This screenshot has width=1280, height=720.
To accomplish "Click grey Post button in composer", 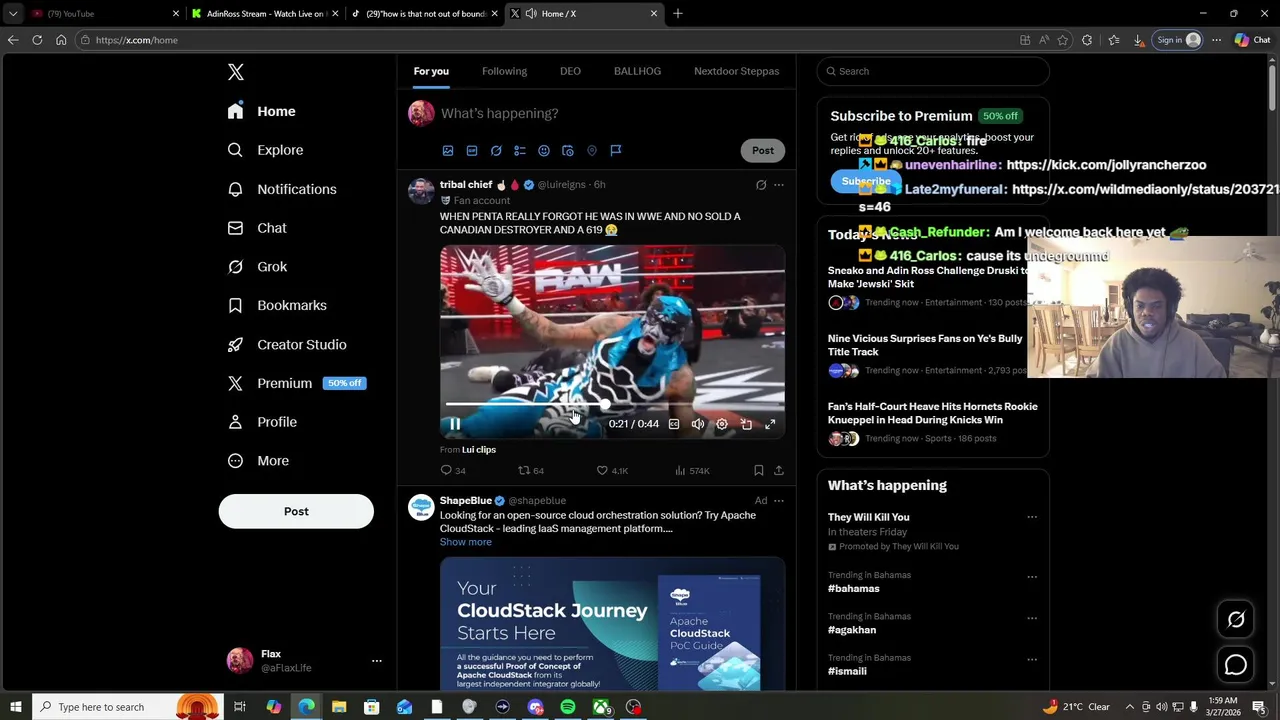I will [x=763, y=150].
